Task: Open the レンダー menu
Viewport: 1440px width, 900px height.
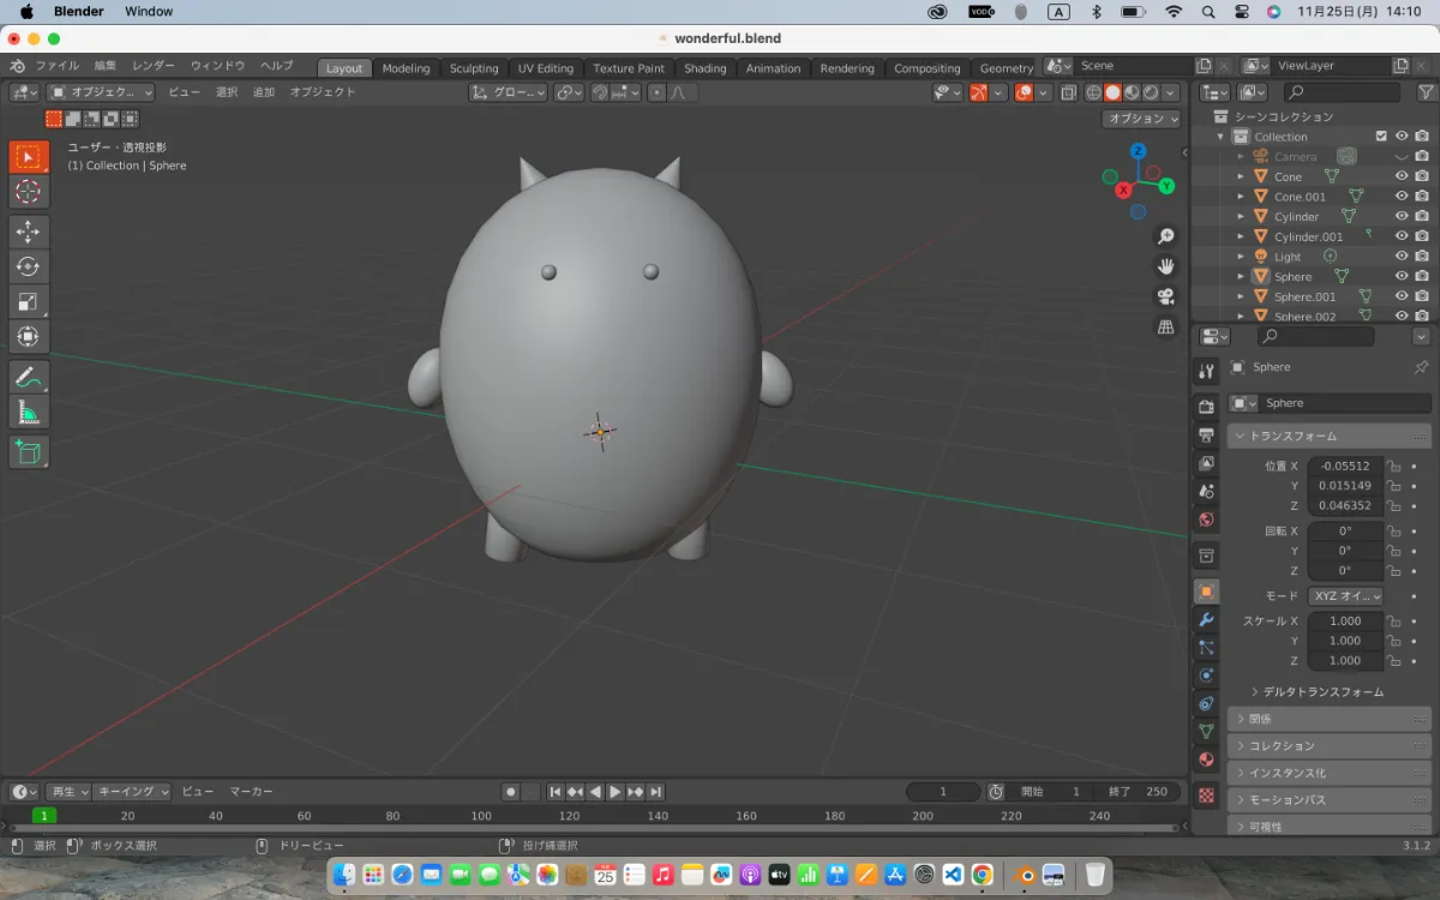Action: (x=153, y=66)
